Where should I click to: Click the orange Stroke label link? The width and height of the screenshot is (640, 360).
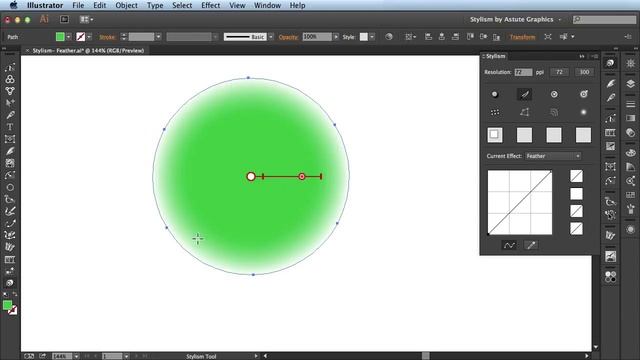107,37
